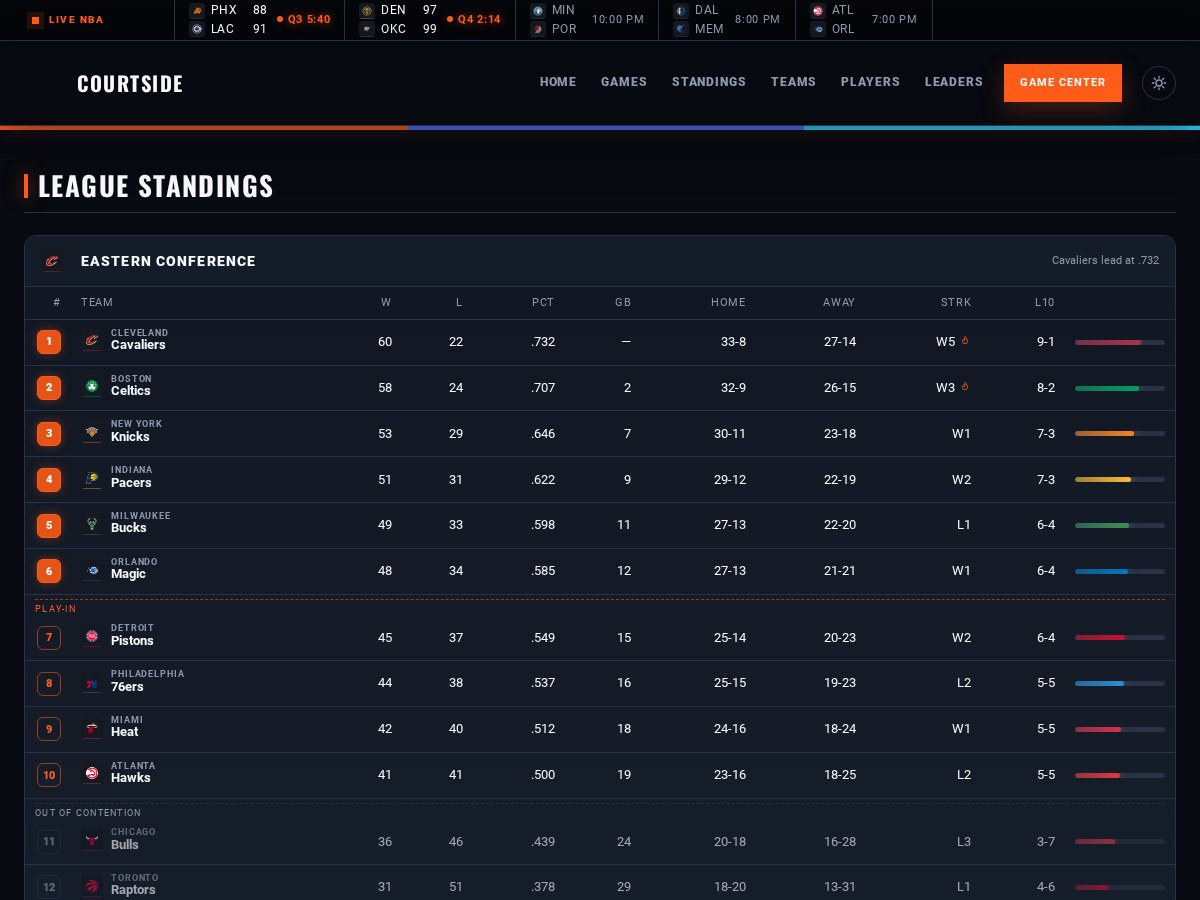Click the Celtics team logo
The height and width of the screenshot is (900, 1200).
pyautogui.click(x=92, y=387)
